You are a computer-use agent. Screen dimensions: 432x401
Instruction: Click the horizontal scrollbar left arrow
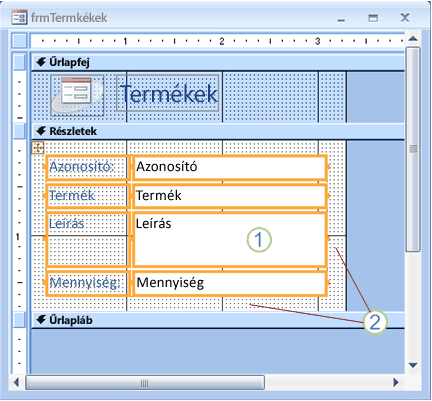pos(16,382)
